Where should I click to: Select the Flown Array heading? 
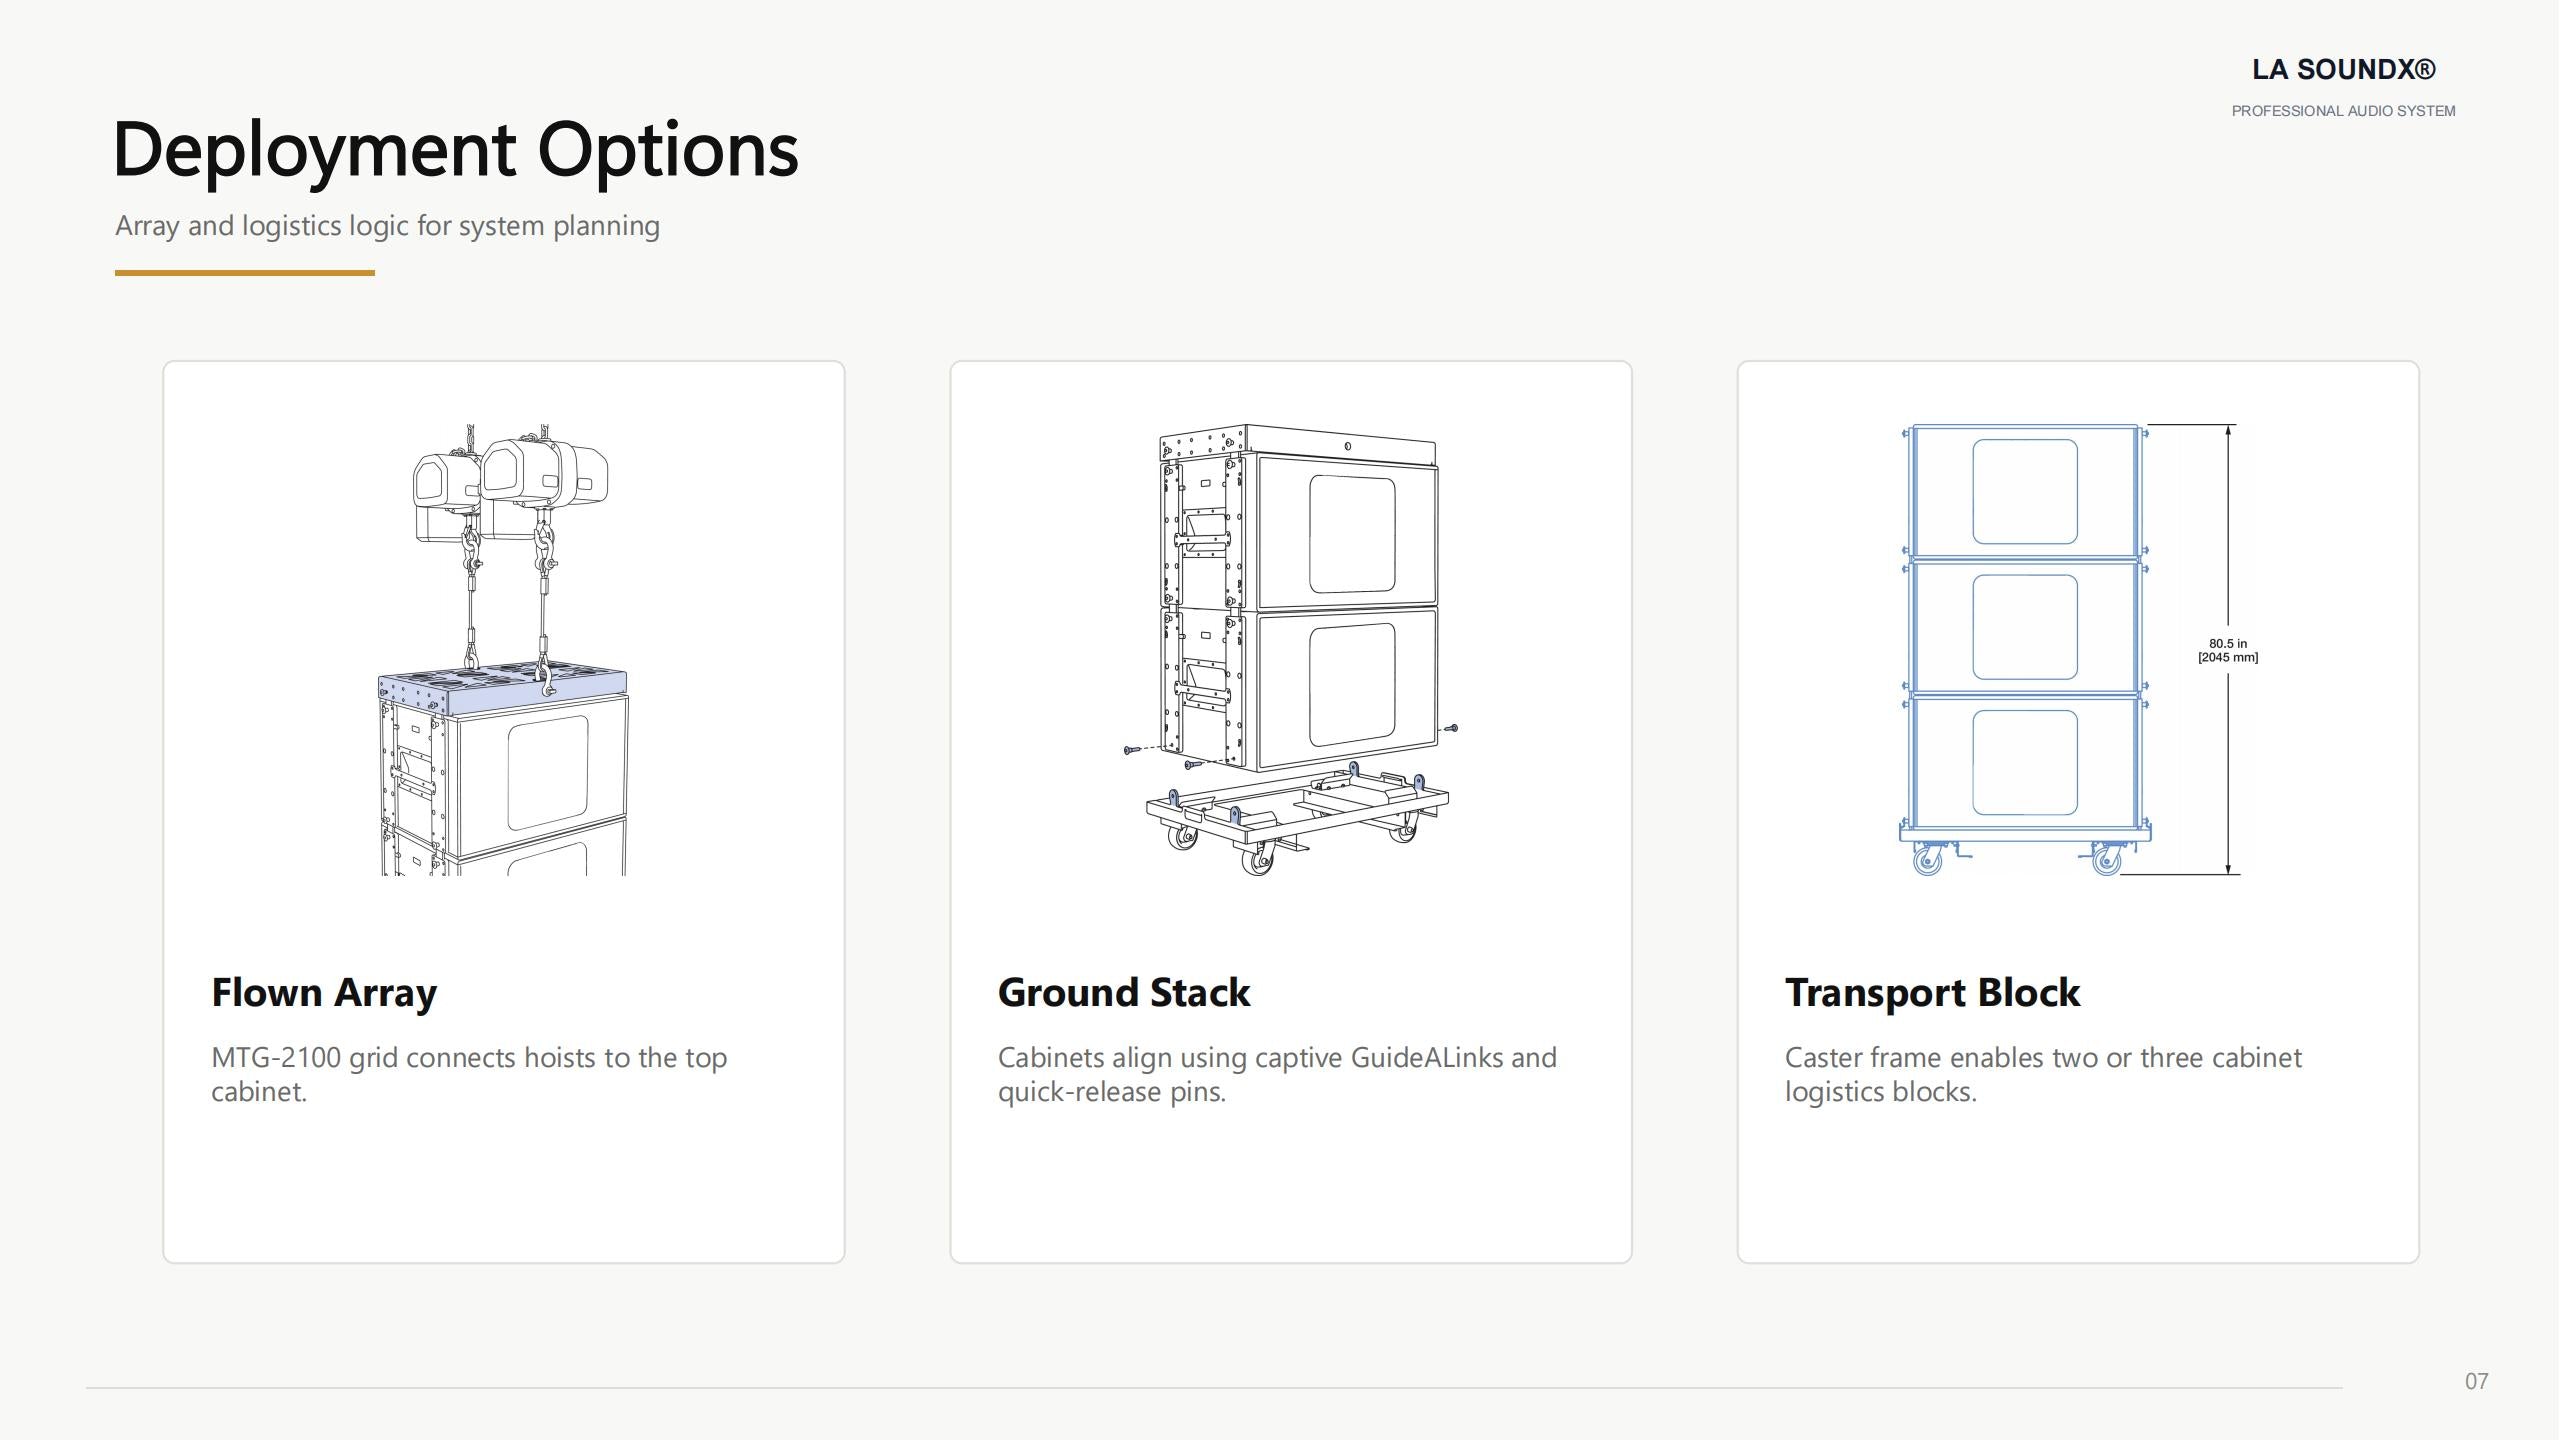click(324, 992)
